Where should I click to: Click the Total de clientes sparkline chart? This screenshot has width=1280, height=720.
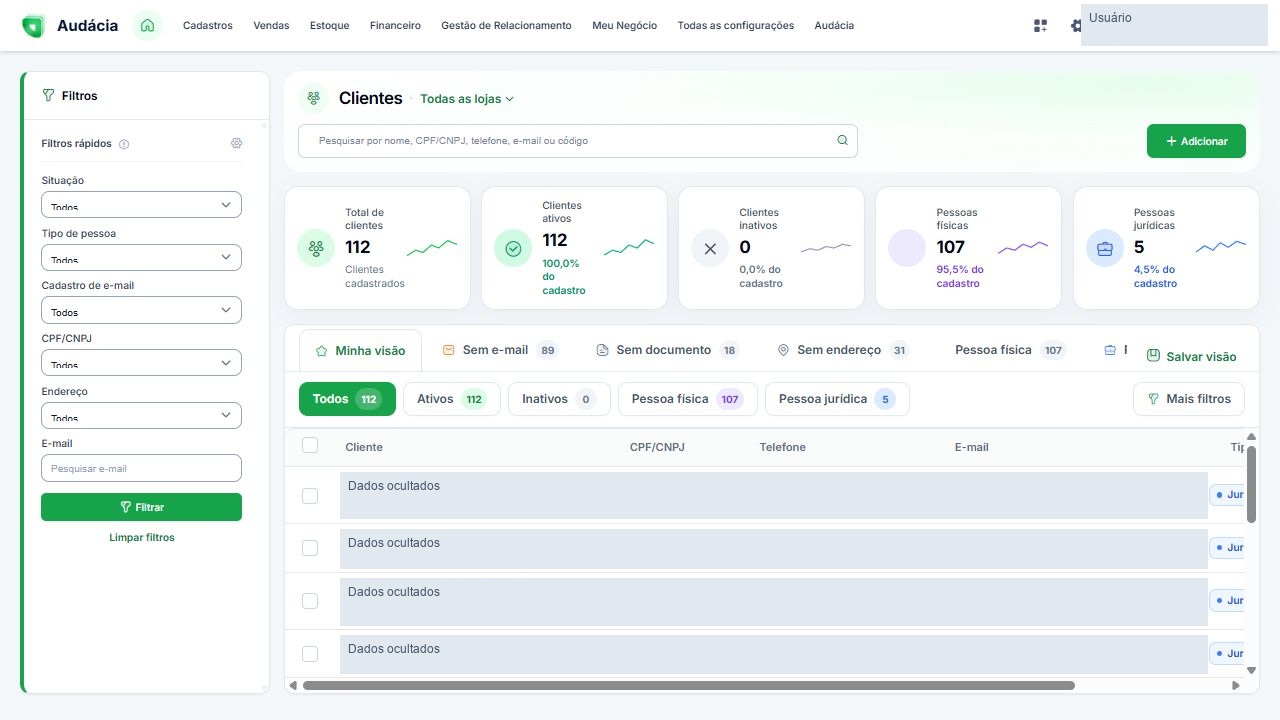432,247
